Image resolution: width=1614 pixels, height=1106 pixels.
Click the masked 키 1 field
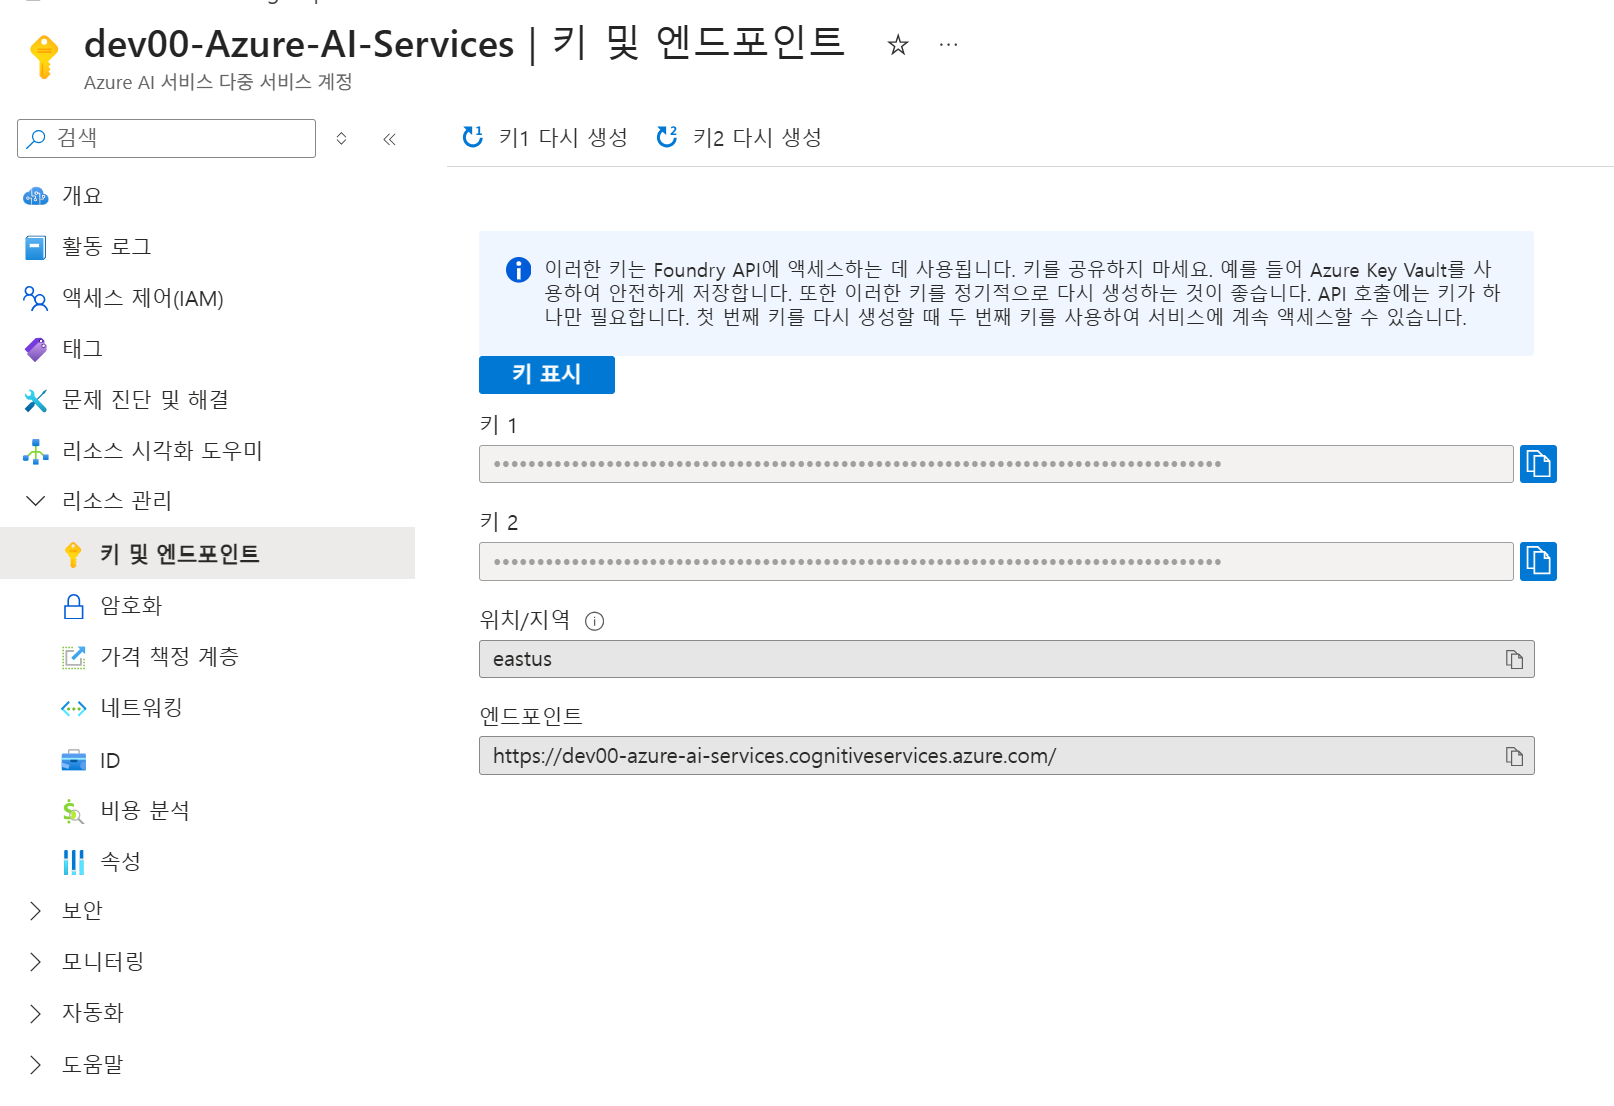point(996,464)
